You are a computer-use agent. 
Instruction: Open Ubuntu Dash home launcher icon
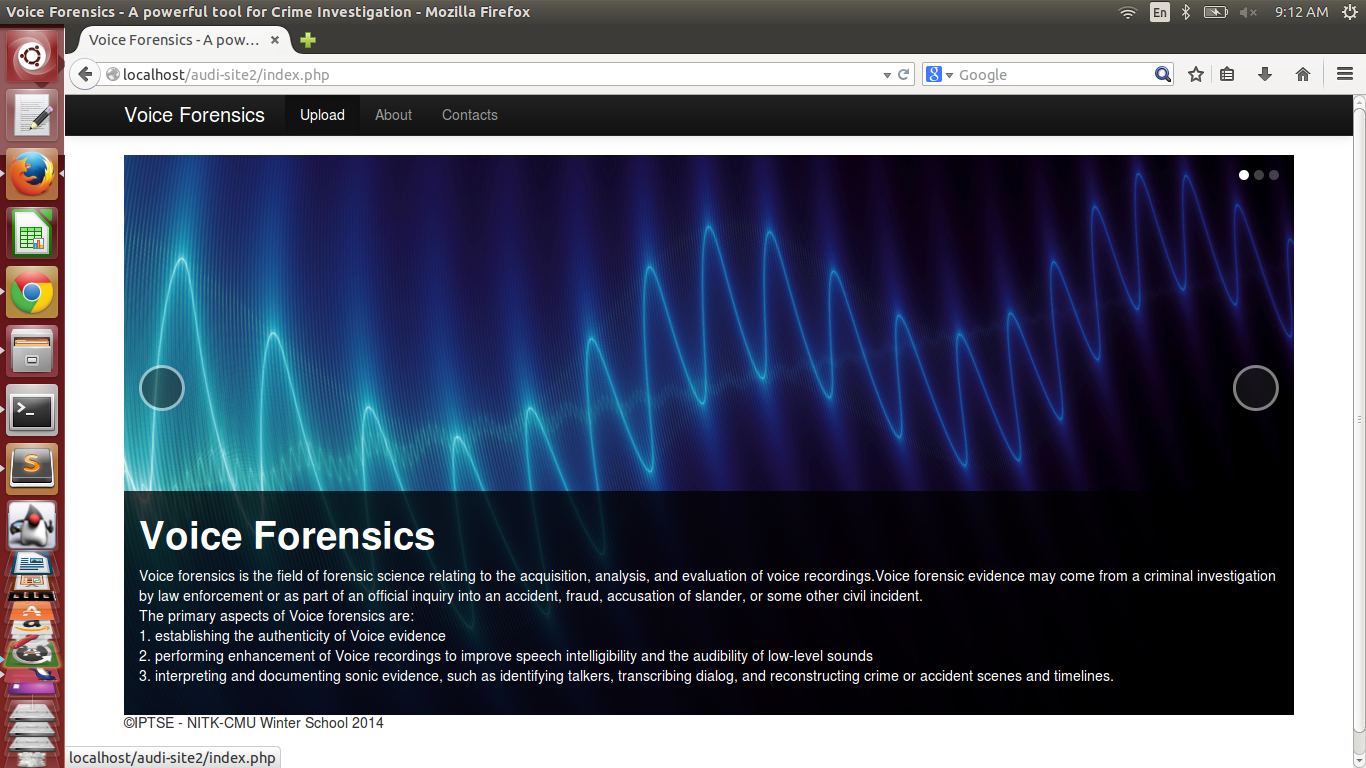tap(32, 56)
